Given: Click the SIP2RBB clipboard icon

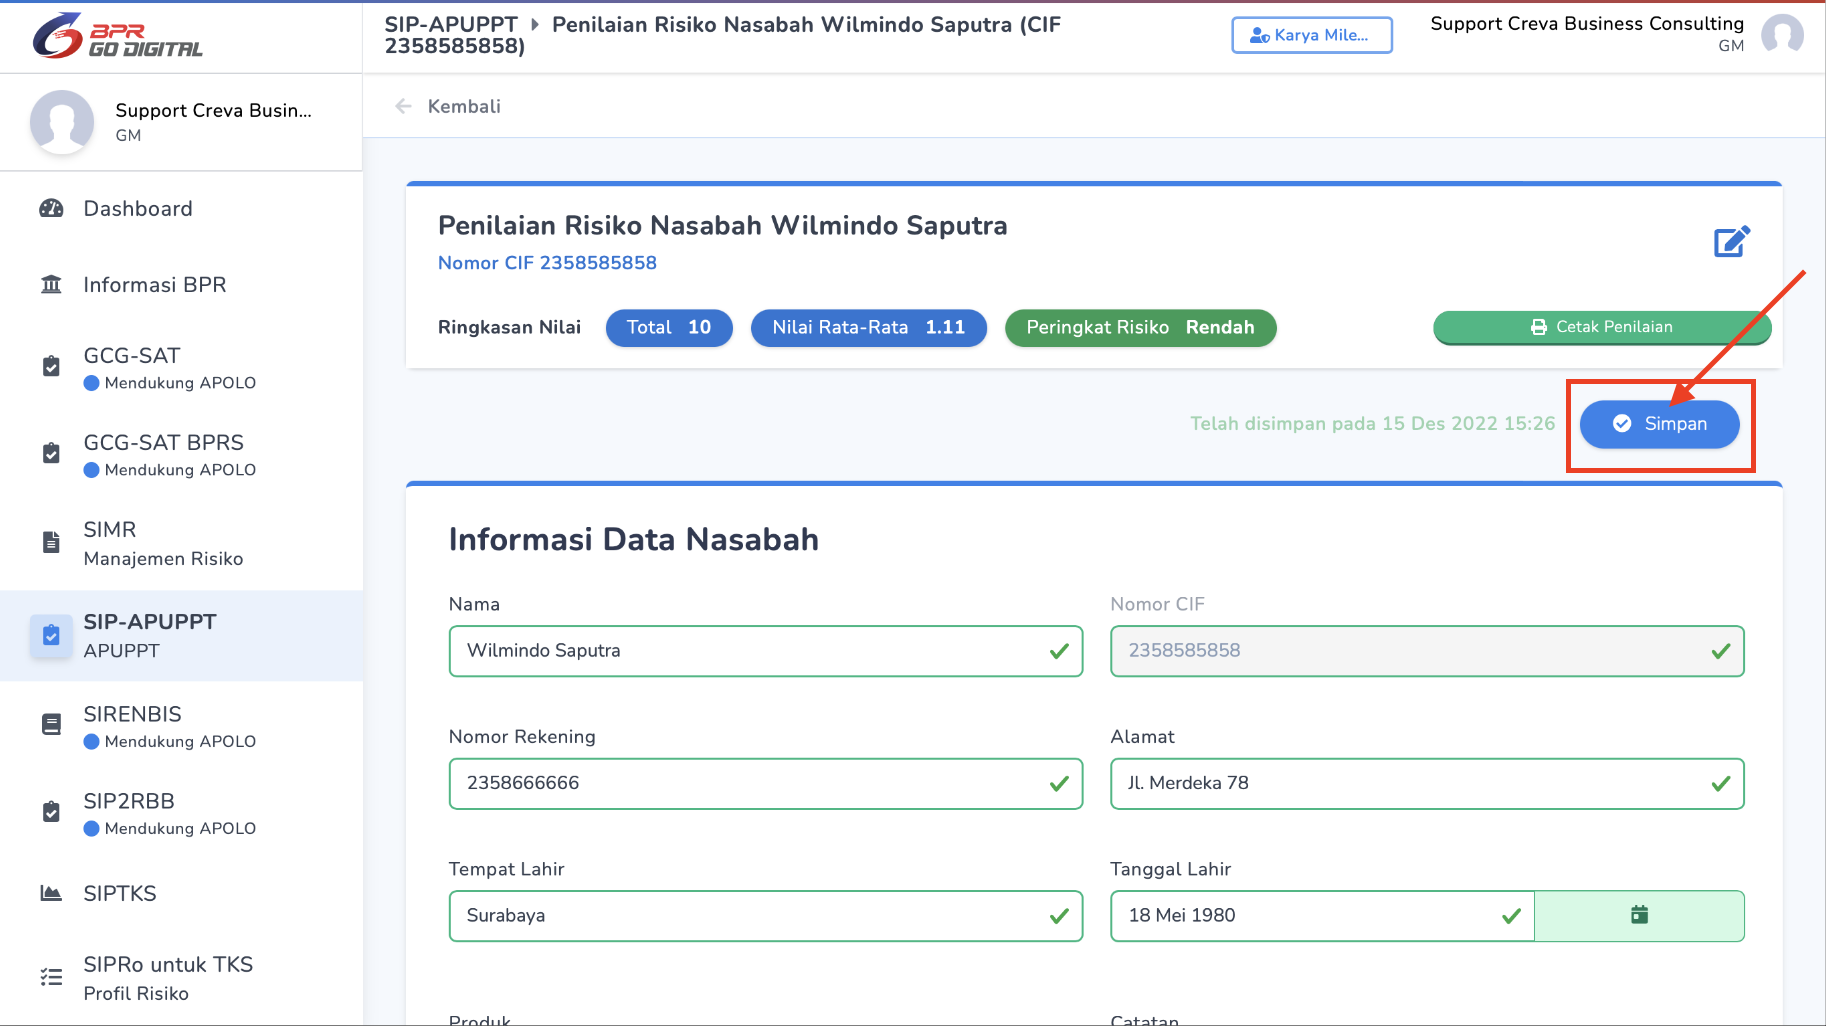Looking at the screenshot, I should [x=51, y=812].
